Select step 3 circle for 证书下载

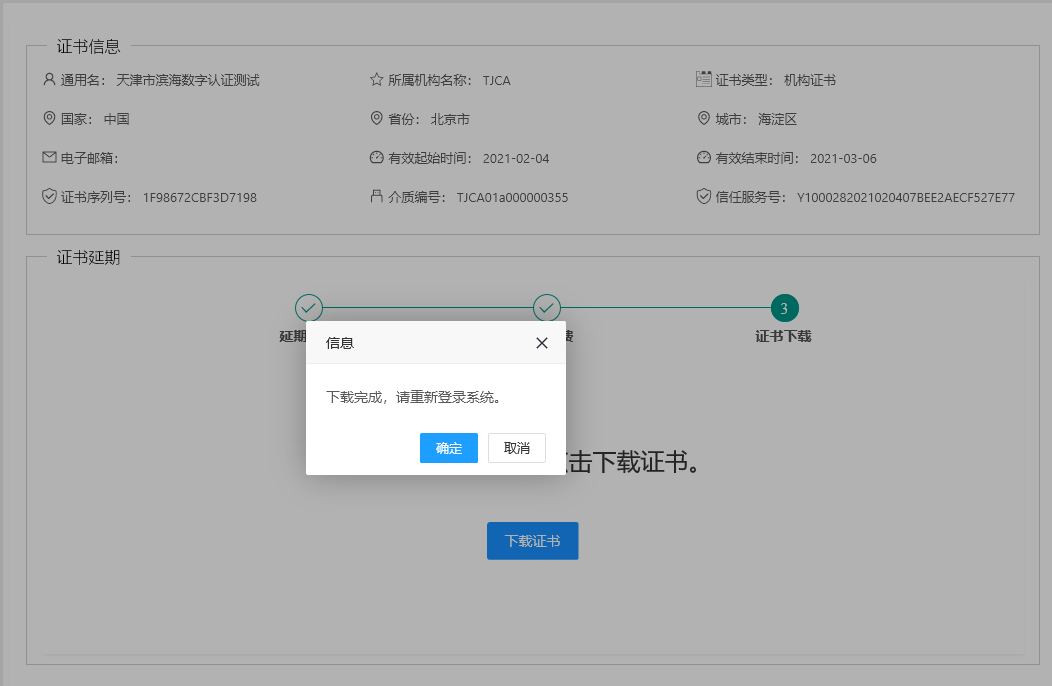(784, 308)
